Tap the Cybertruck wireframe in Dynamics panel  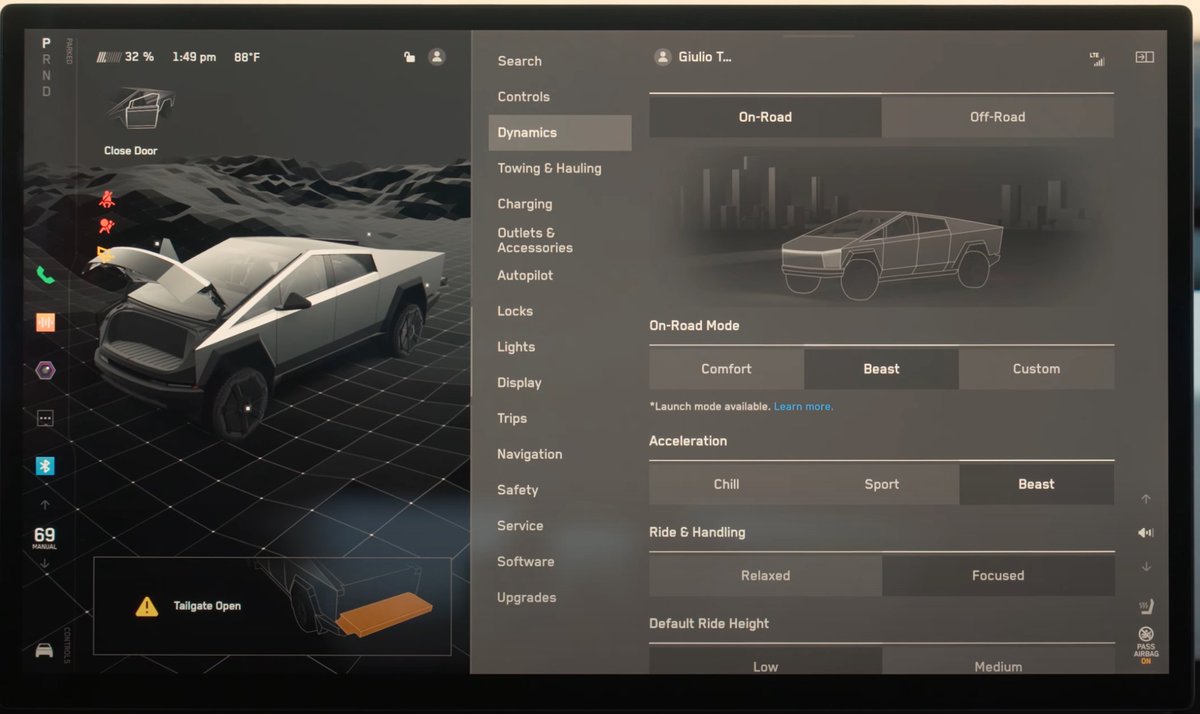point(890,255)
